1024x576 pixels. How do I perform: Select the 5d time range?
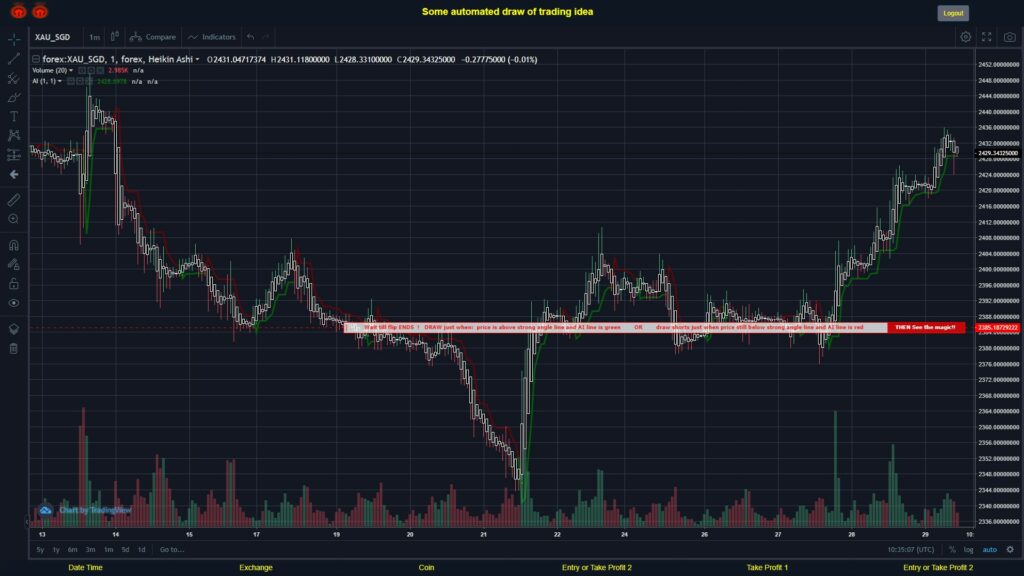pos(125,550)
